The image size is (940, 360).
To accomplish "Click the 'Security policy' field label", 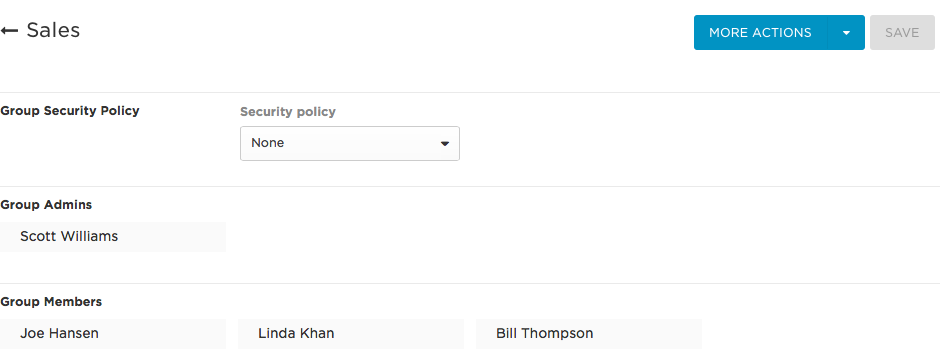I will click(x=288, y=112).
